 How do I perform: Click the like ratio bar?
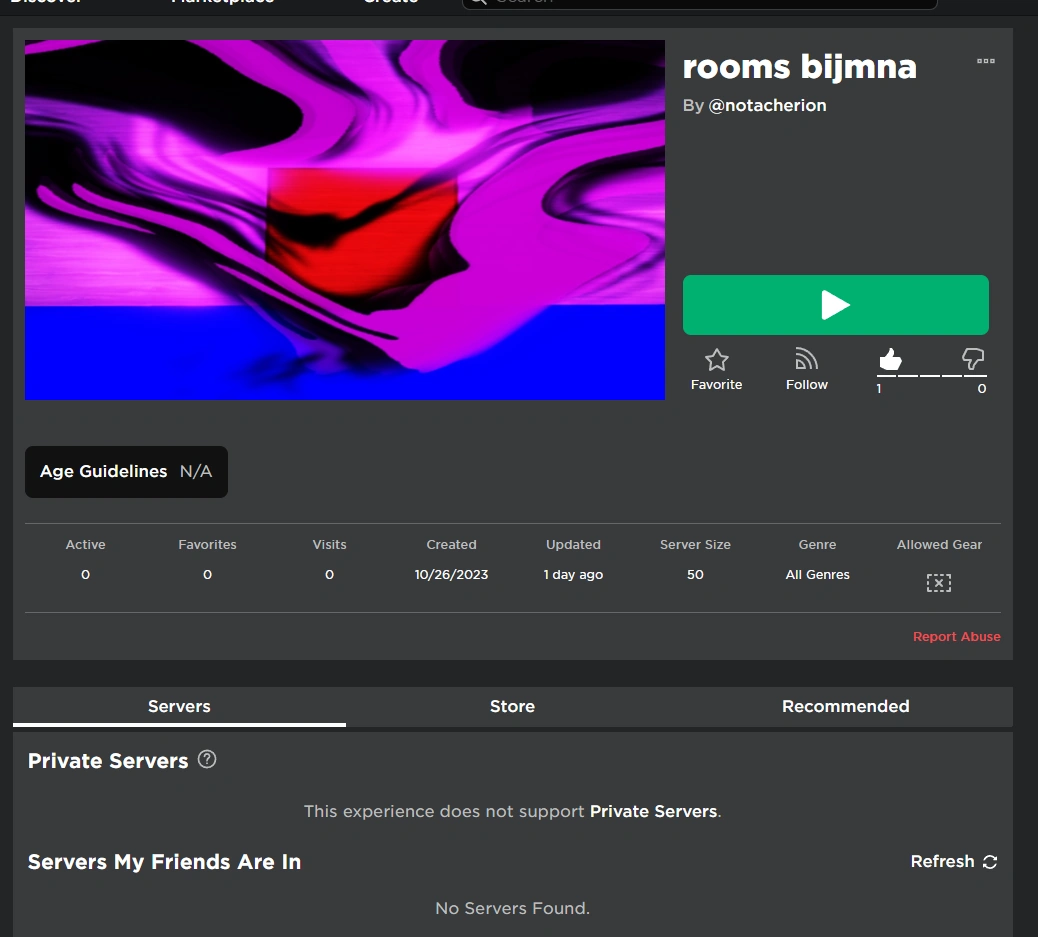click(x=930, y=375)
